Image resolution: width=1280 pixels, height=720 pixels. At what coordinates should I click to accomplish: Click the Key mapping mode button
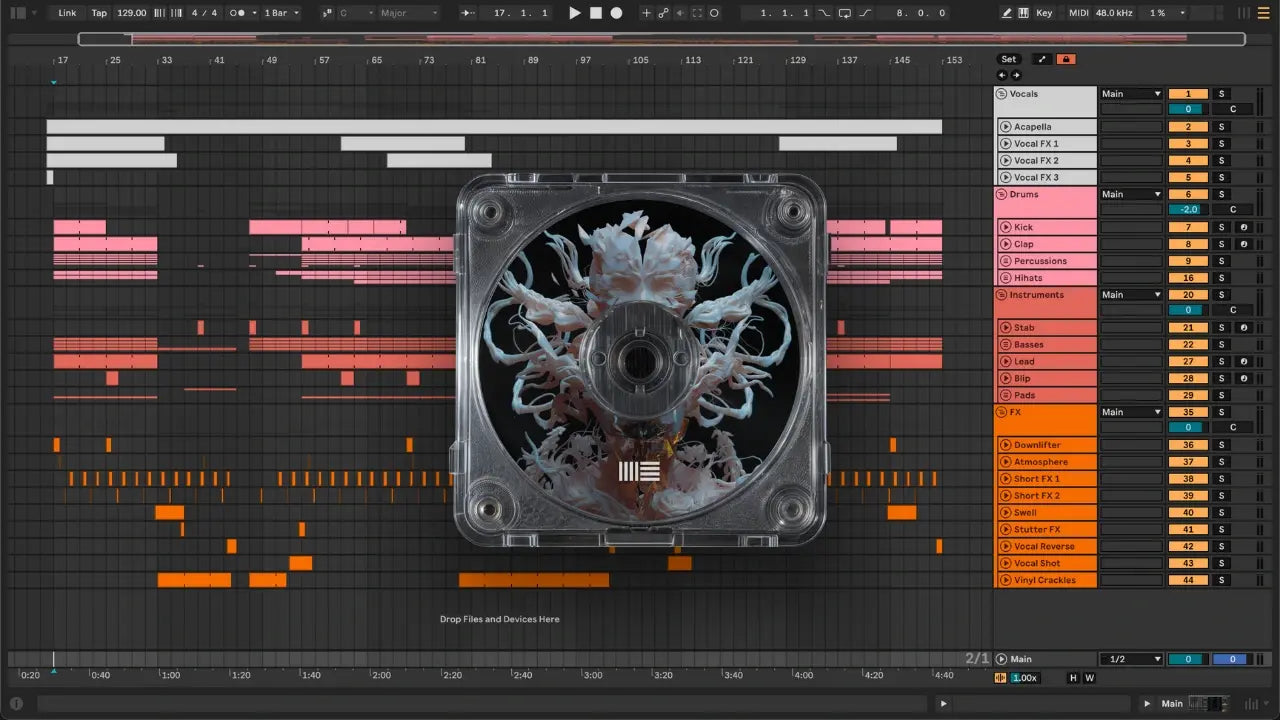(1044, 13)
